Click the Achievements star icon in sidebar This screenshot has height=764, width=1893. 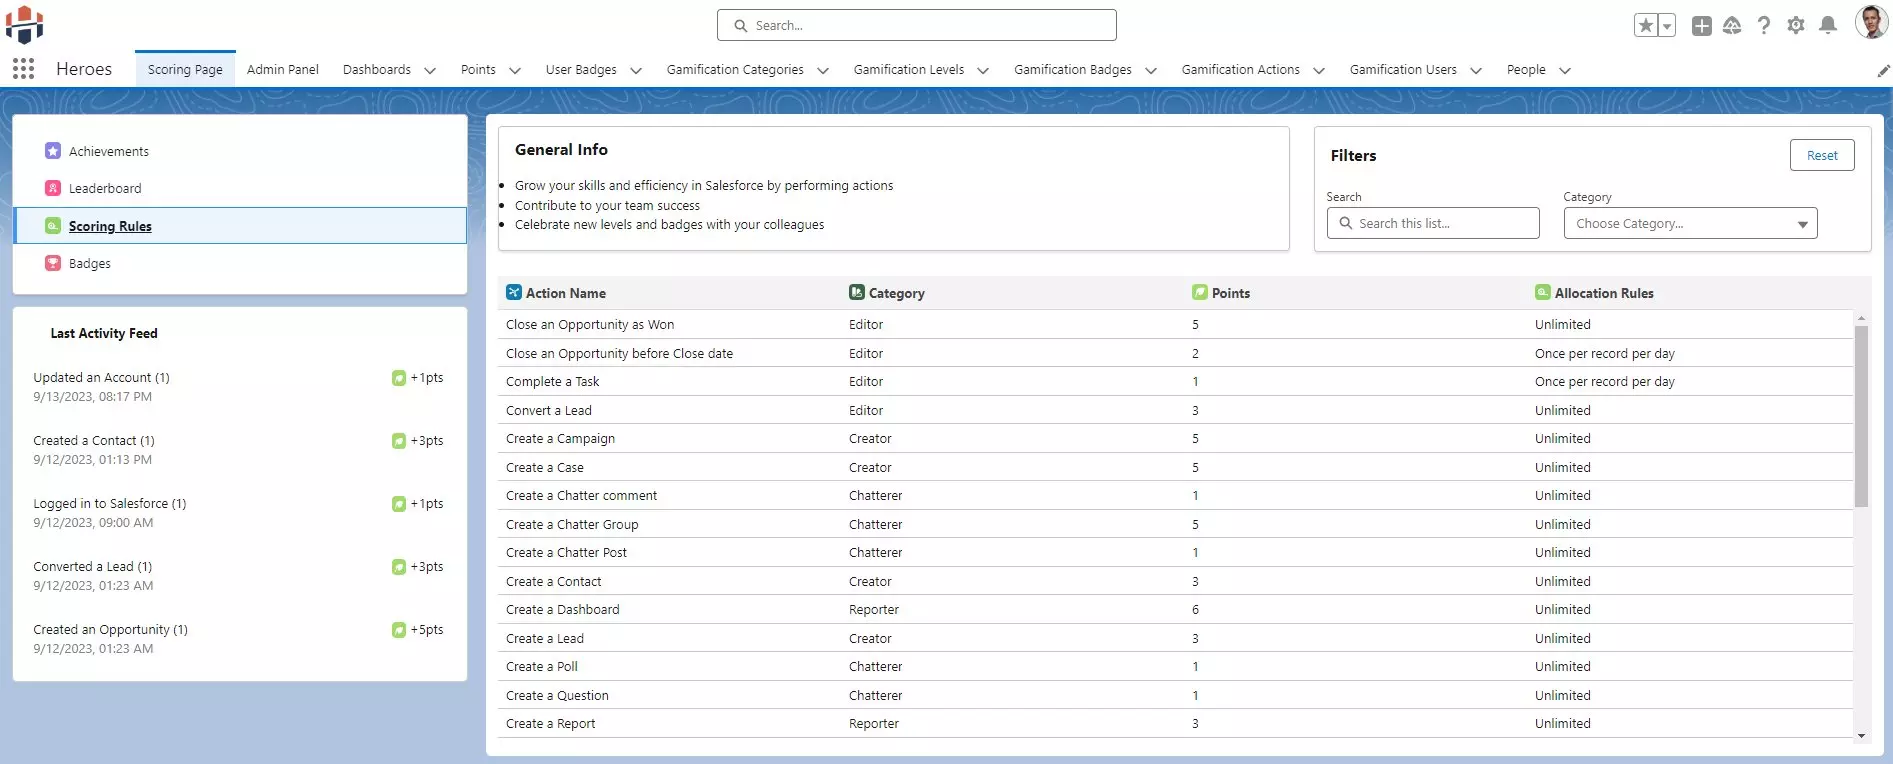[x=53, y=151]
